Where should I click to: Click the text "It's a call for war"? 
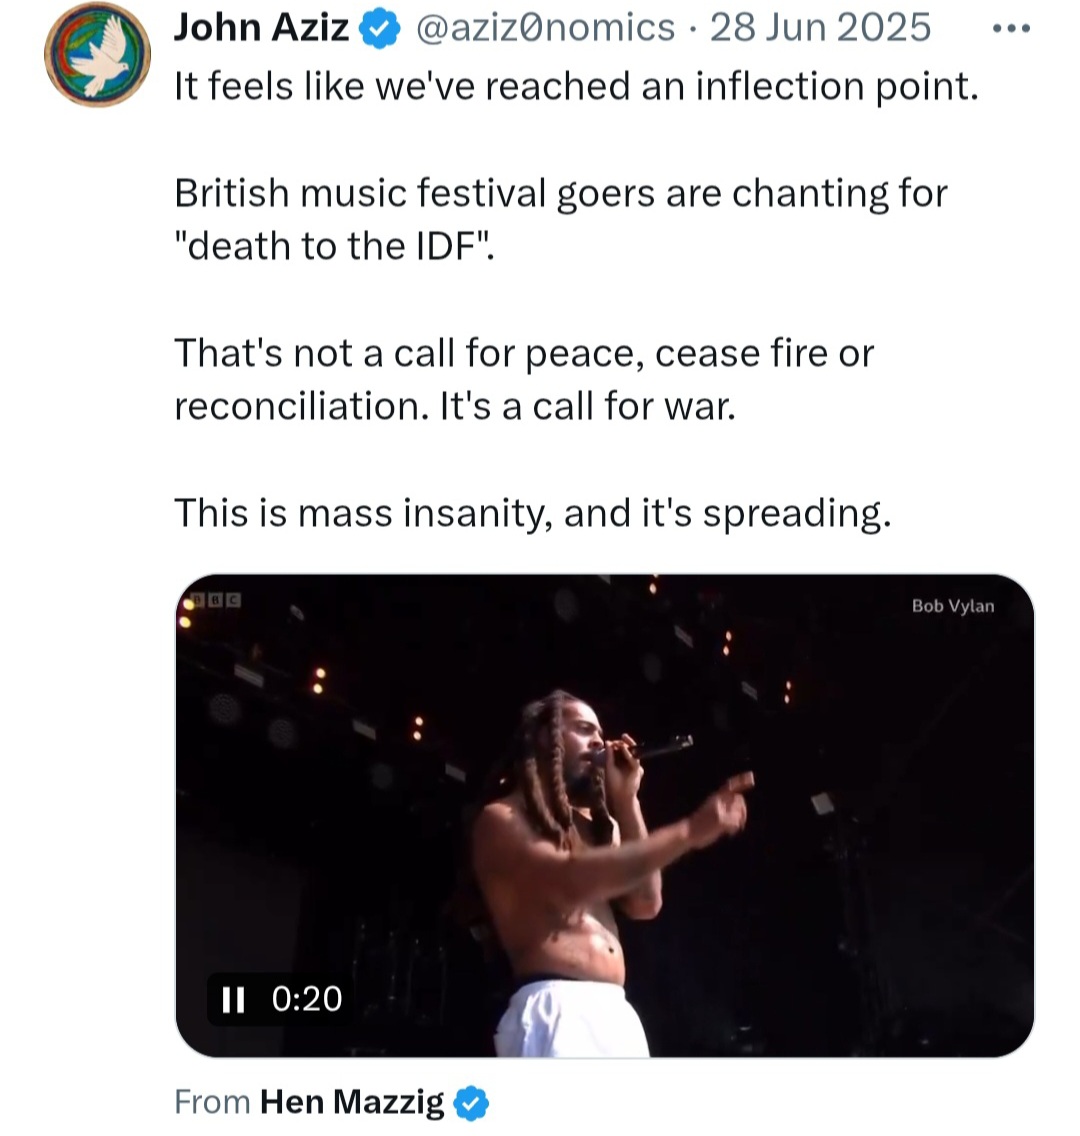[587, 406]
